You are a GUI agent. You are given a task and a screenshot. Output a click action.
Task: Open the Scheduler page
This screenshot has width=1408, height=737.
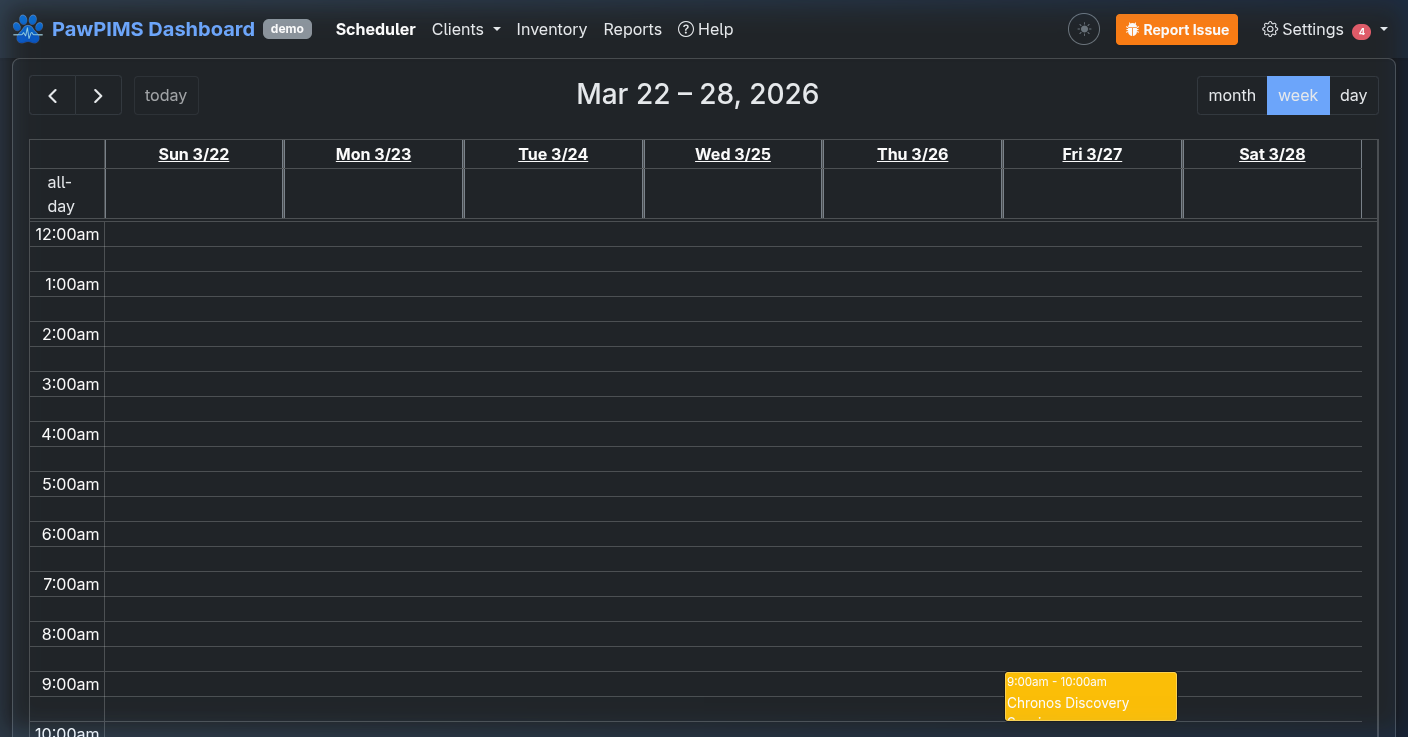tap(375, 29)
